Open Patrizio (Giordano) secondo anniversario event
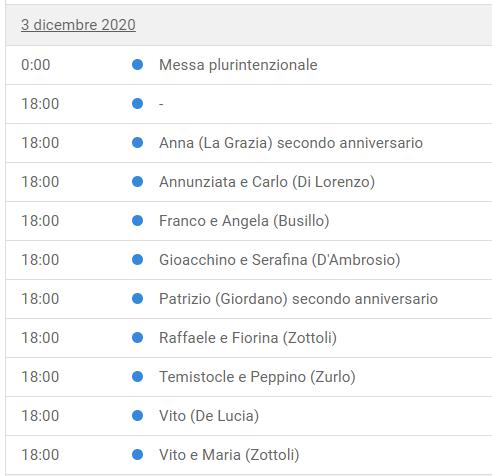This screenshot has width=492, height=476. pyautogui.click(x=298, y=299)
